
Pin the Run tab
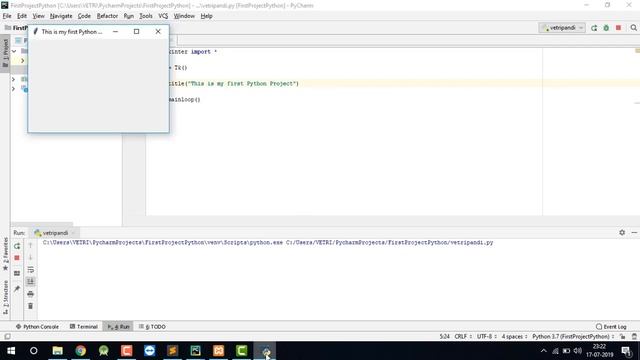click(x=17, y=289)
